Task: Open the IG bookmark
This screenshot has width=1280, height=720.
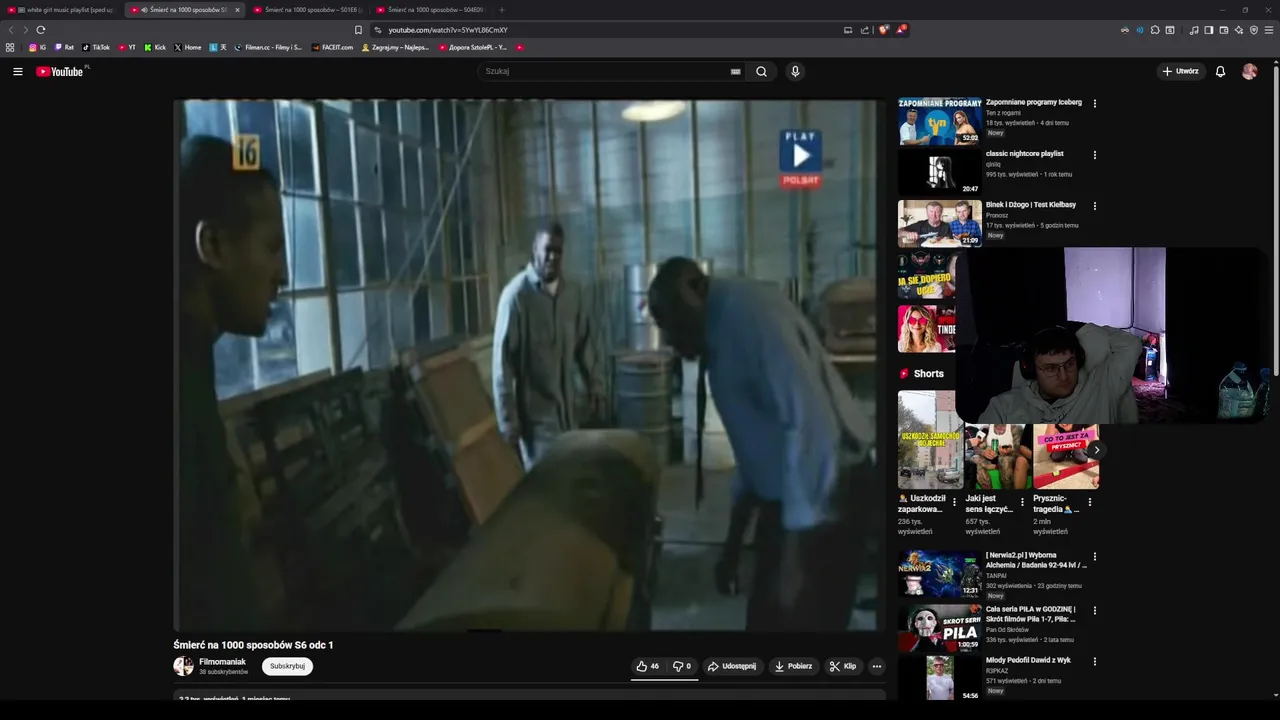Action: point(37,47)
